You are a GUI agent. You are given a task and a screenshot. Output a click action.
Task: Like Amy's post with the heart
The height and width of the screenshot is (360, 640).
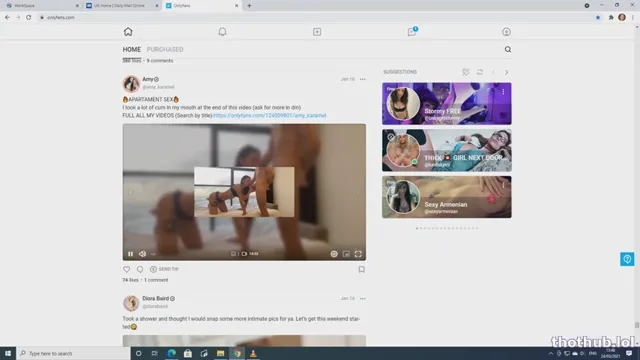tap(127, 269)
